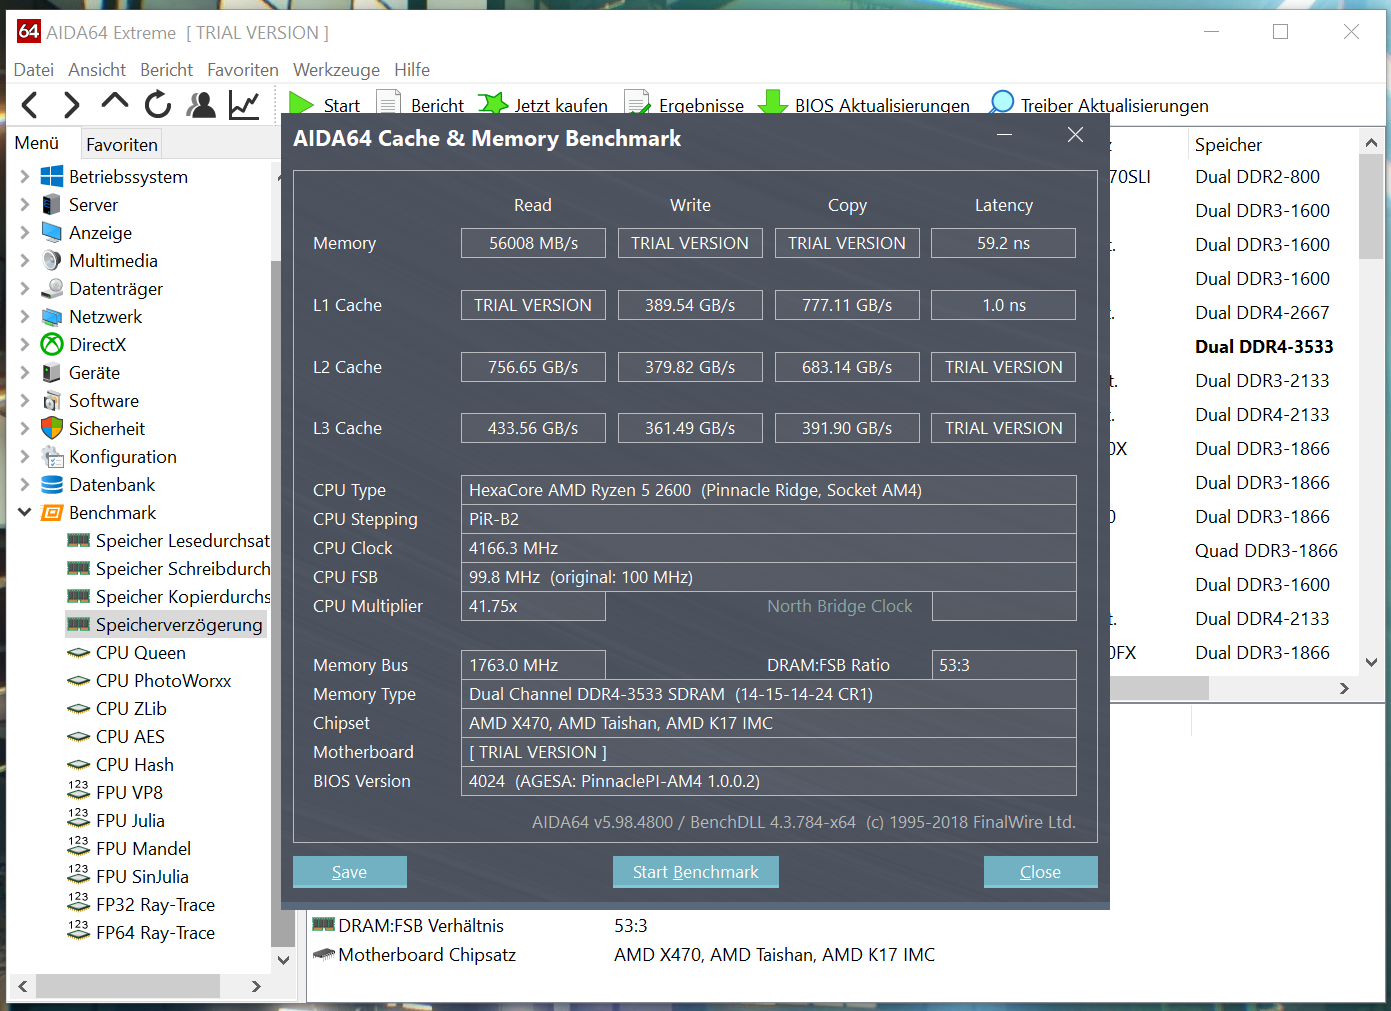The height and width of the screenshot is (1011, 1391).
Task: Click the DirectX Xbox logo icon
Action: [52, 345]
